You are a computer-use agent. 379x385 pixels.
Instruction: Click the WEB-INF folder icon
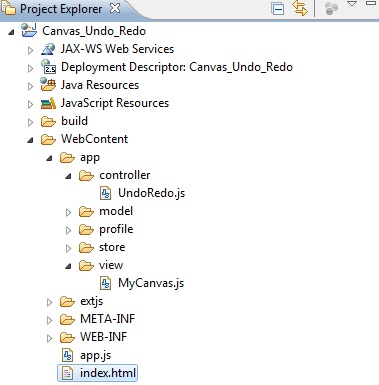pos(67,337)
